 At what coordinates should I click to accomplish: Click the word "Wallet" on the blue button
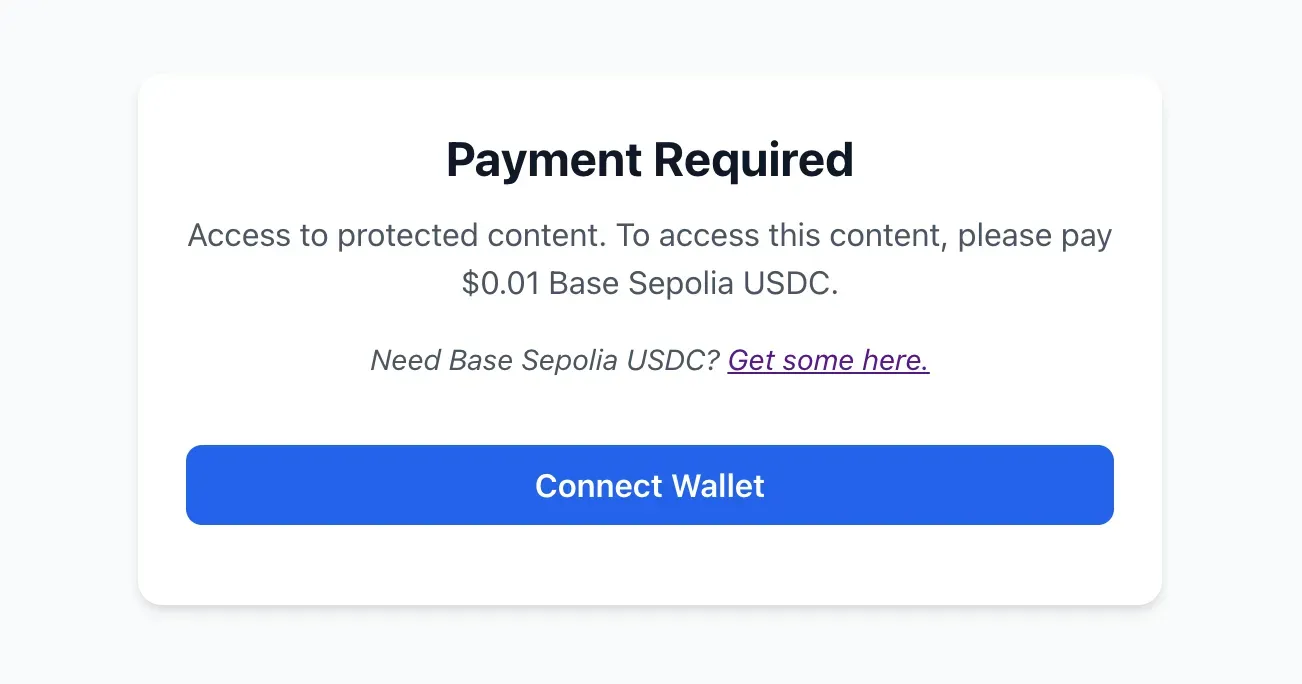tap(718, 485)
